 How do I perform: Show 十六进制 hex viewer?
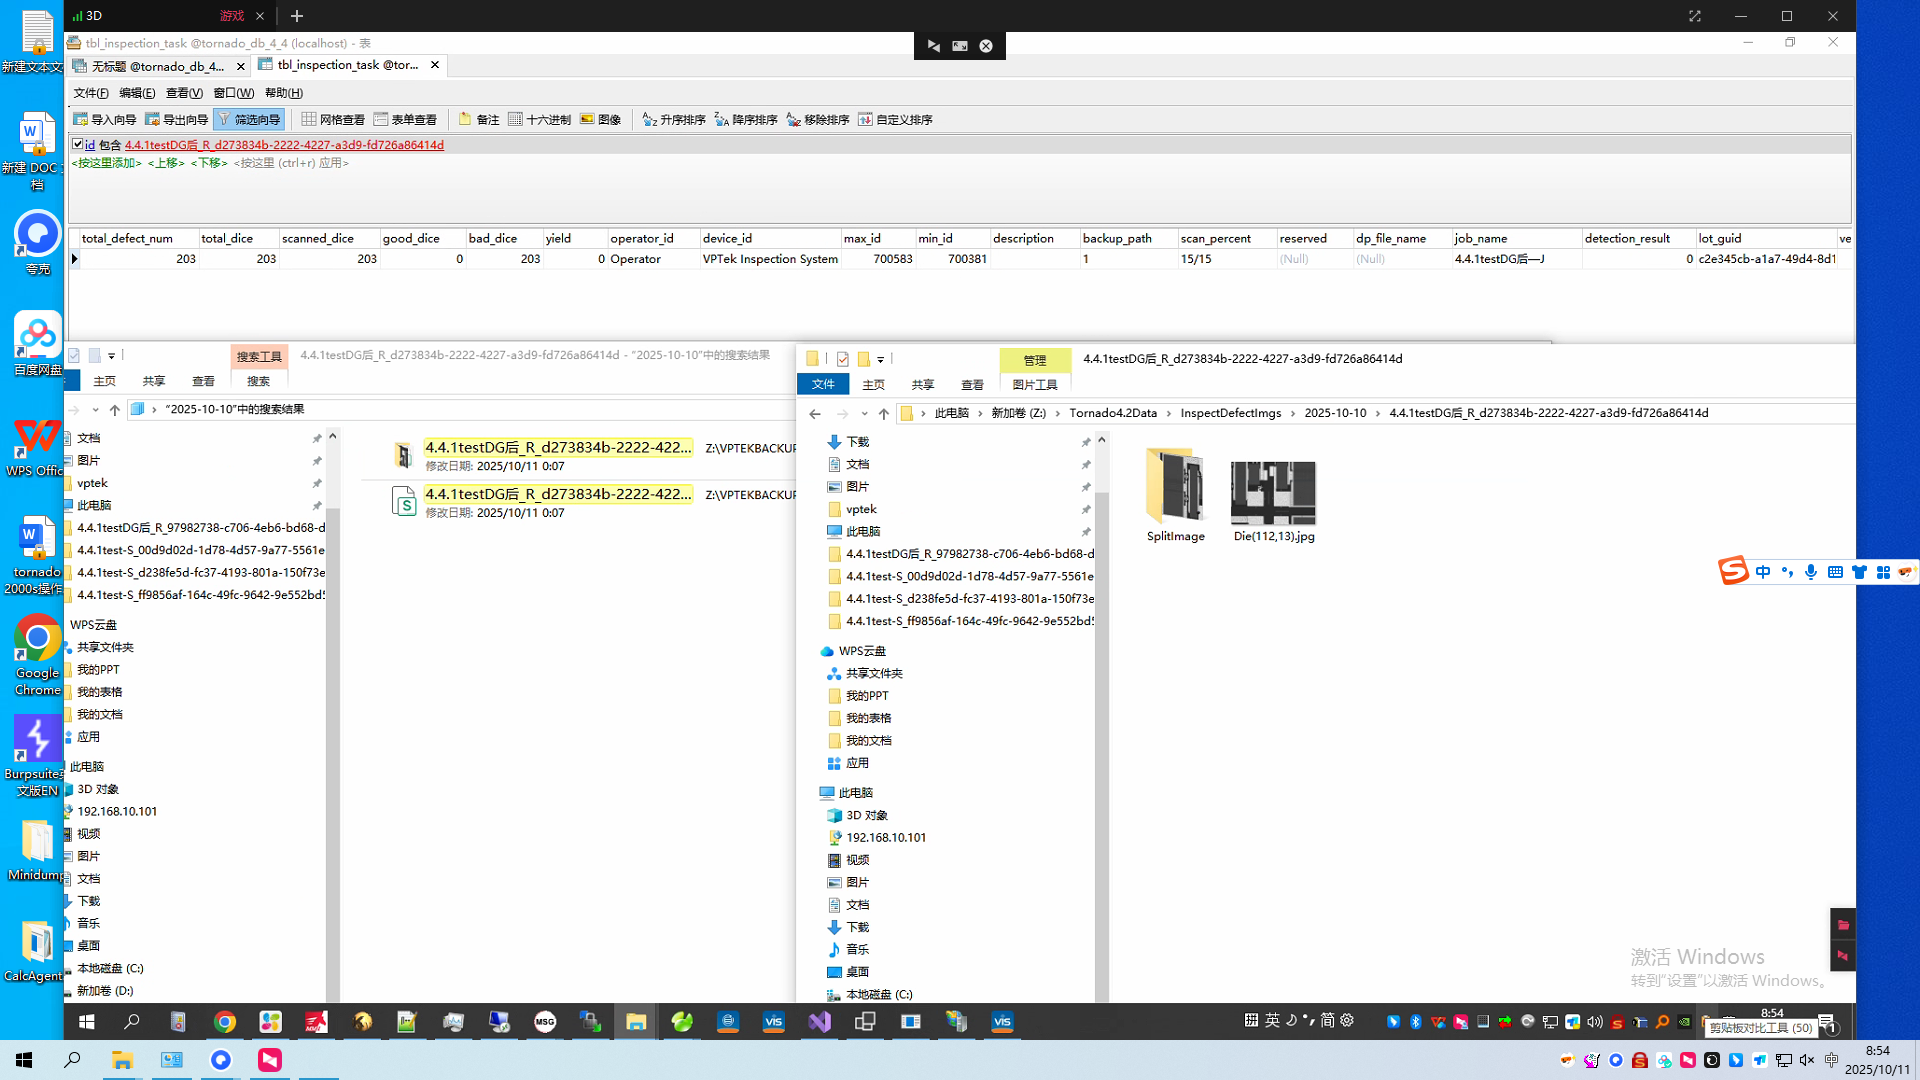pos(539,120)
